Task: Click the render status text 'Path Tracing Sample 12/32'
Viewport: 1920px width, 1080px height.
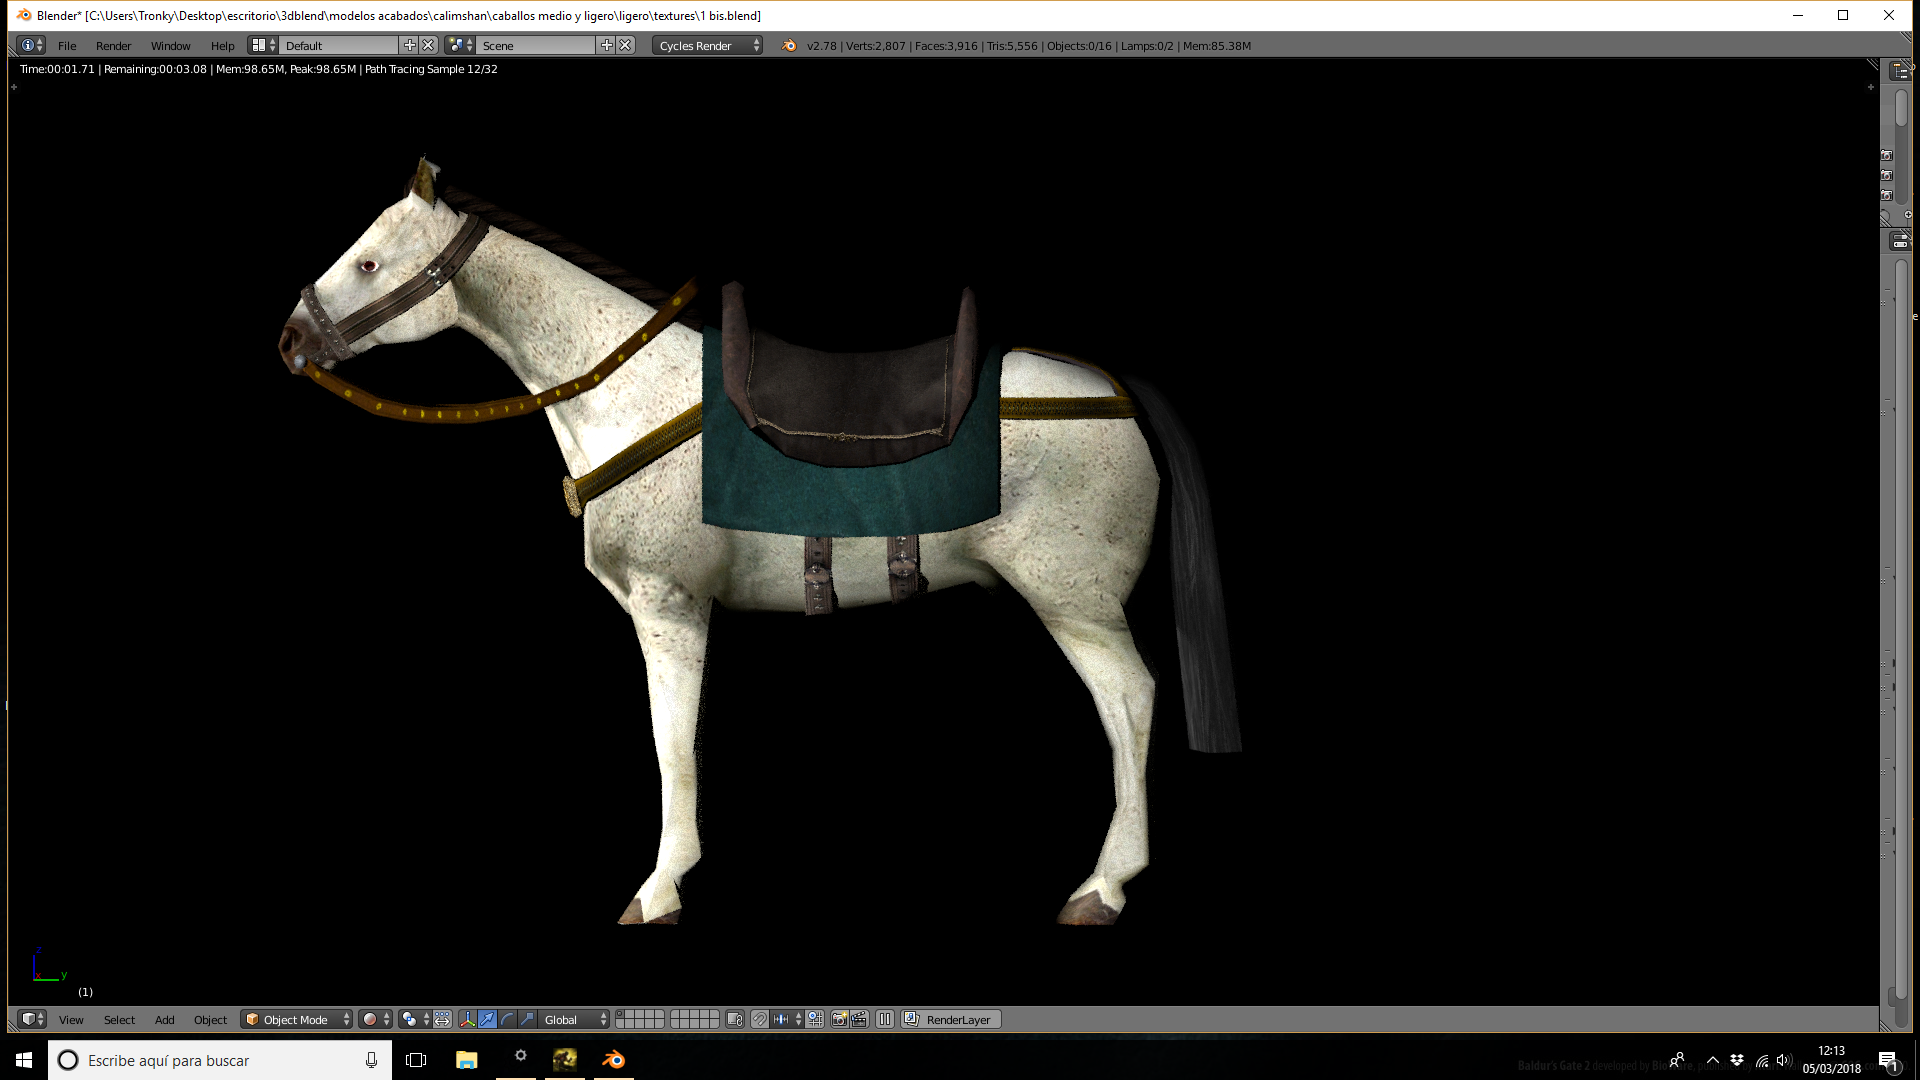Action: coord(431,69)
